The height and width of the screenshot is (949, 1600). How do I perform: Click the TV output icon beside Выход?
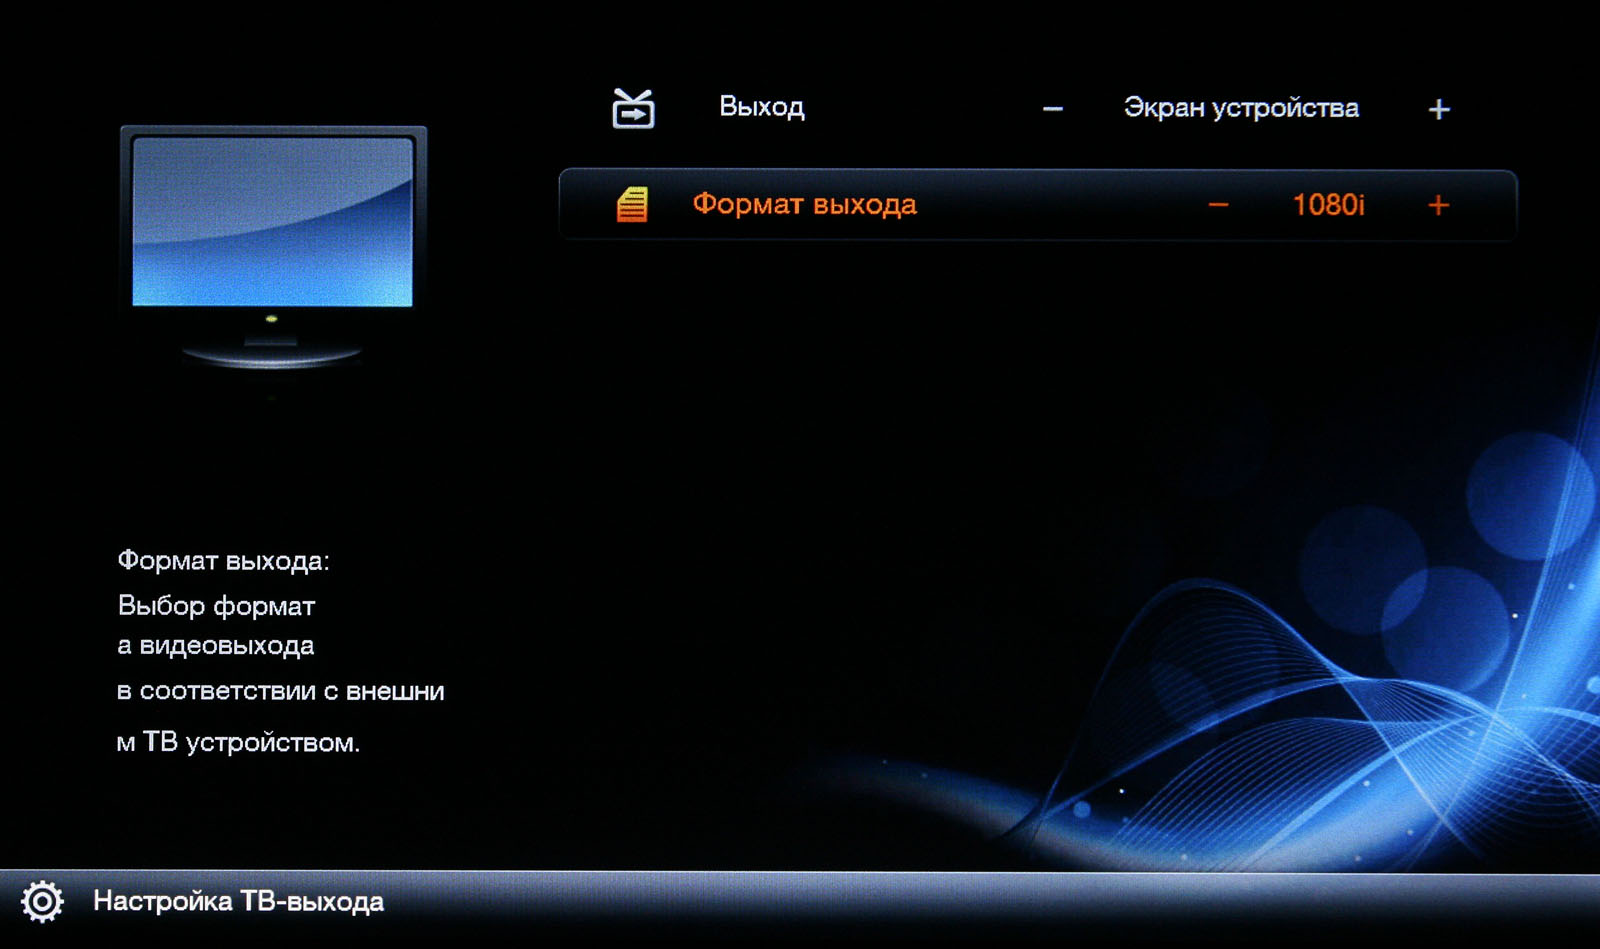[x=633, y=109]
